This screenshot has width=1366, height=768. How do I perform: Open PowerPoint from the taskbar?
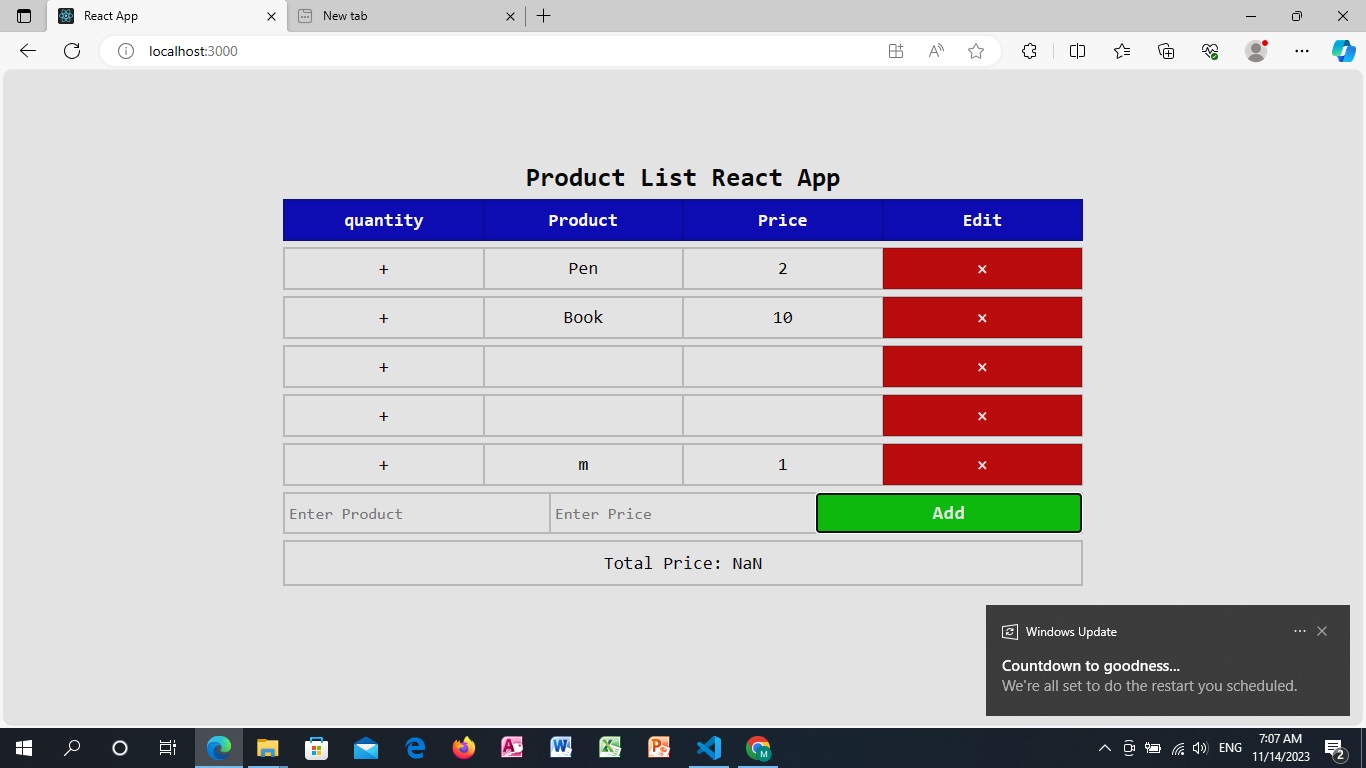[x=659, y=748]
